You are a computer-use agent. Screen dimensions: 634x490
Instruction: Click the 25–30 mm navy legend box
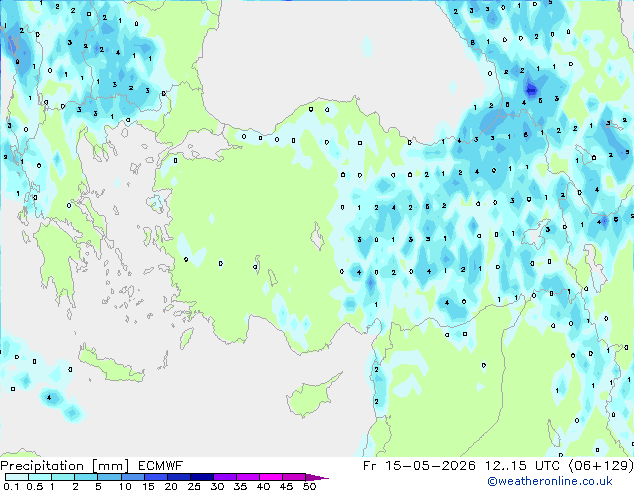(202, 477)
